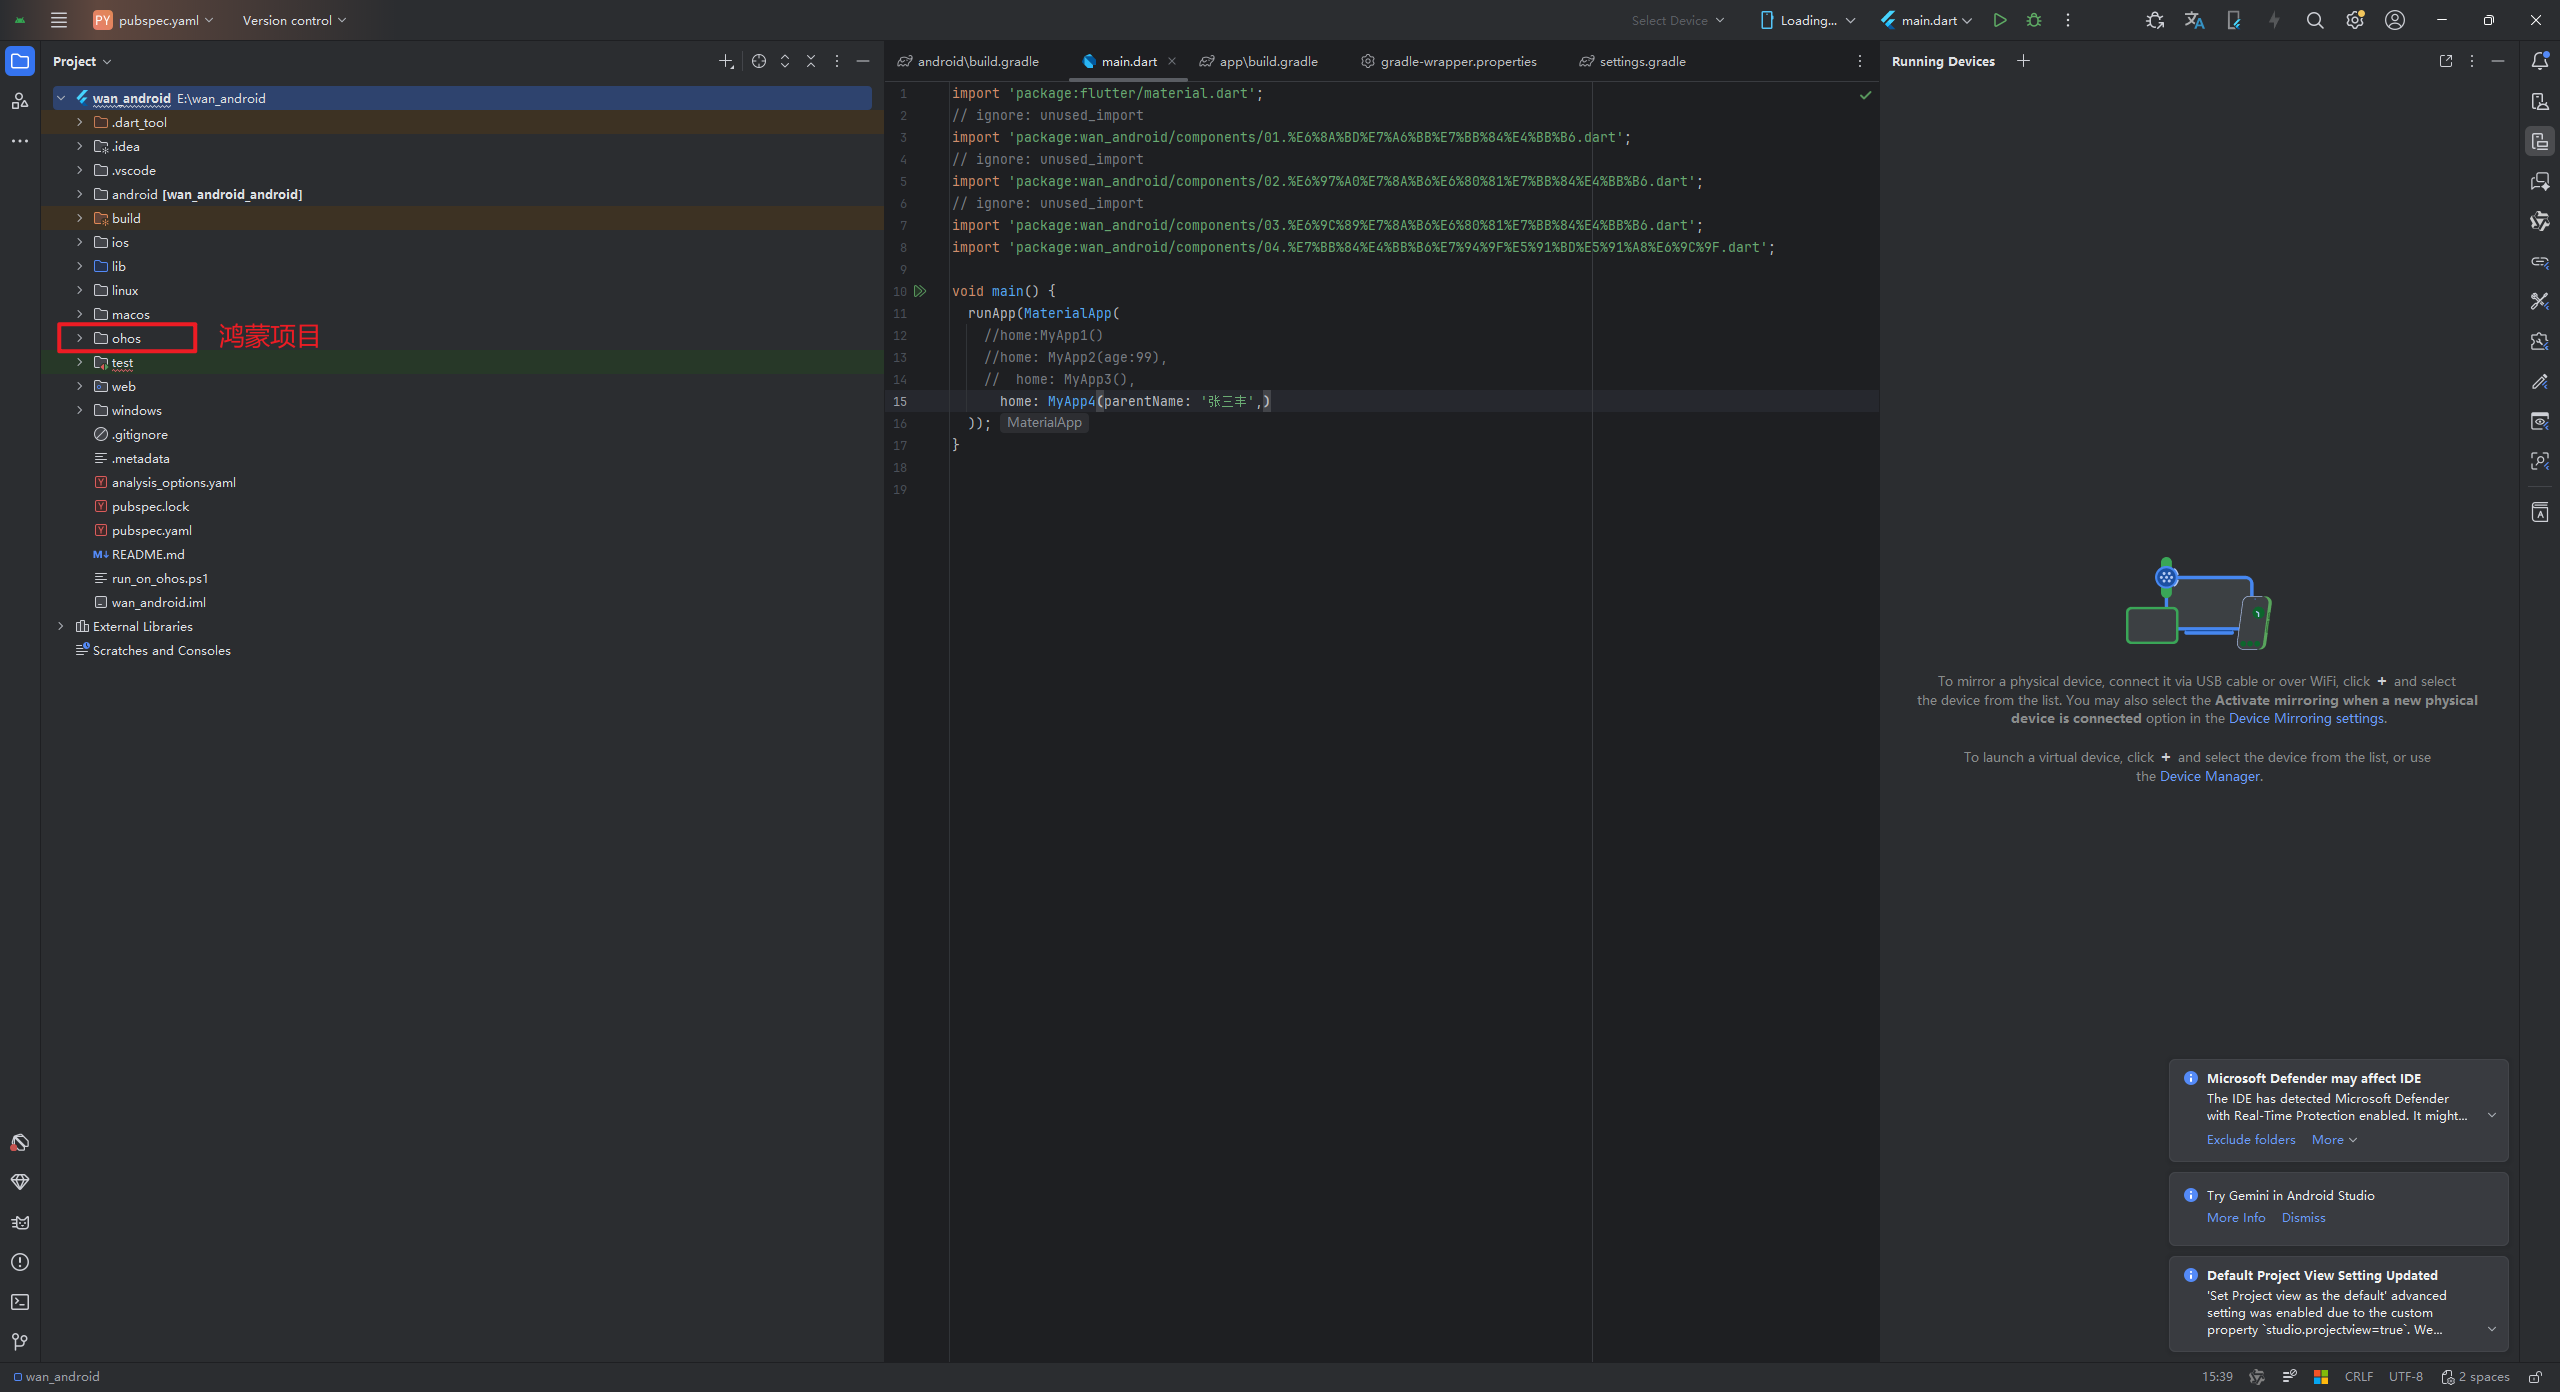
Task: Open Search Everywhere magnifier icon
Action: tap(2314, 20)
